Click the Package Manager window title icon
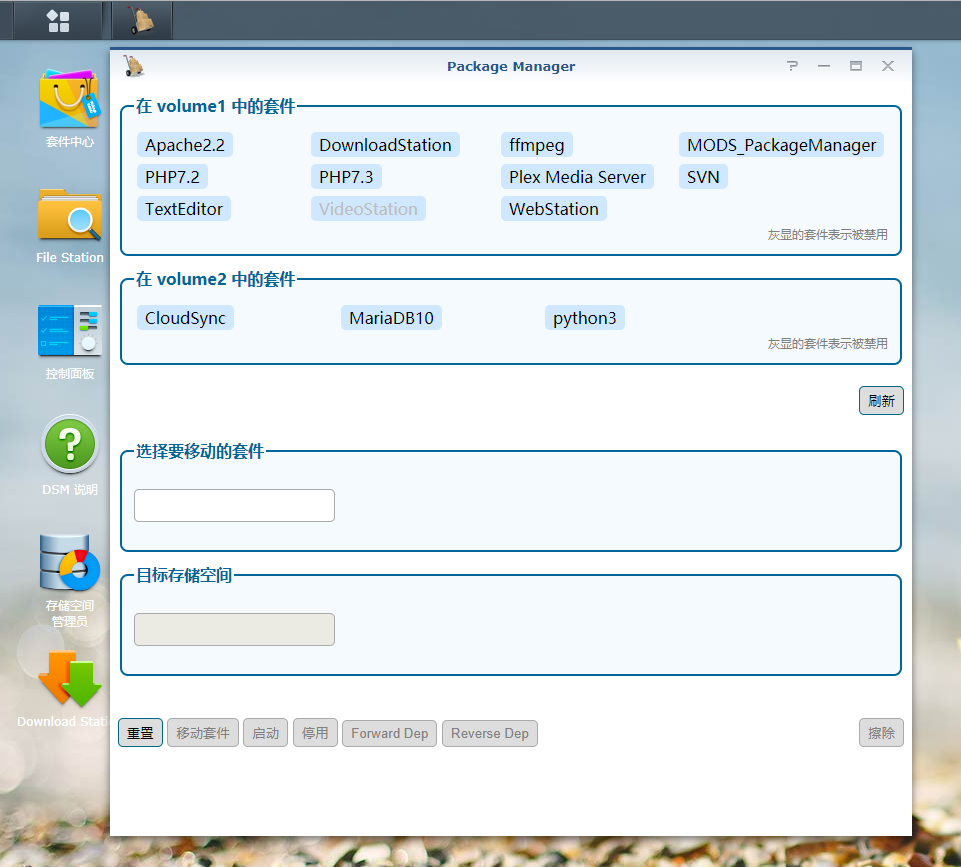961x867 pixels. pyautogui.click(x=133, y=66)
